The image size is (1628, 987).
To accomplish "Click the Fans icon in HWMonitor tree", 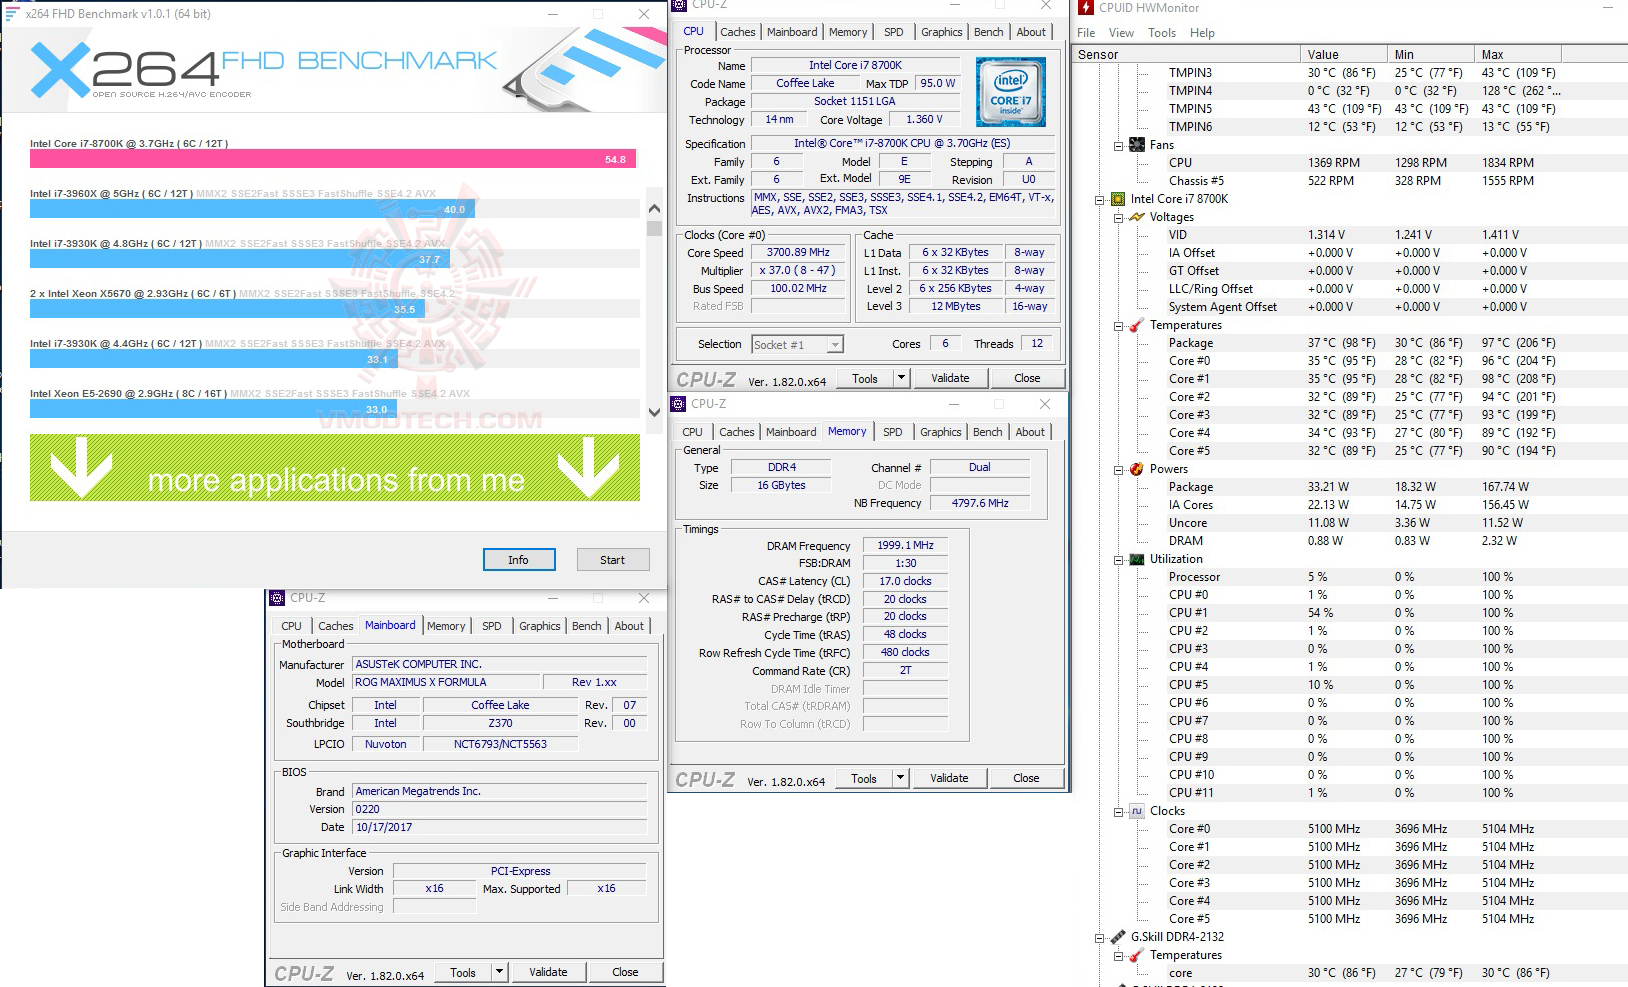I will (x=1137, y=145).
